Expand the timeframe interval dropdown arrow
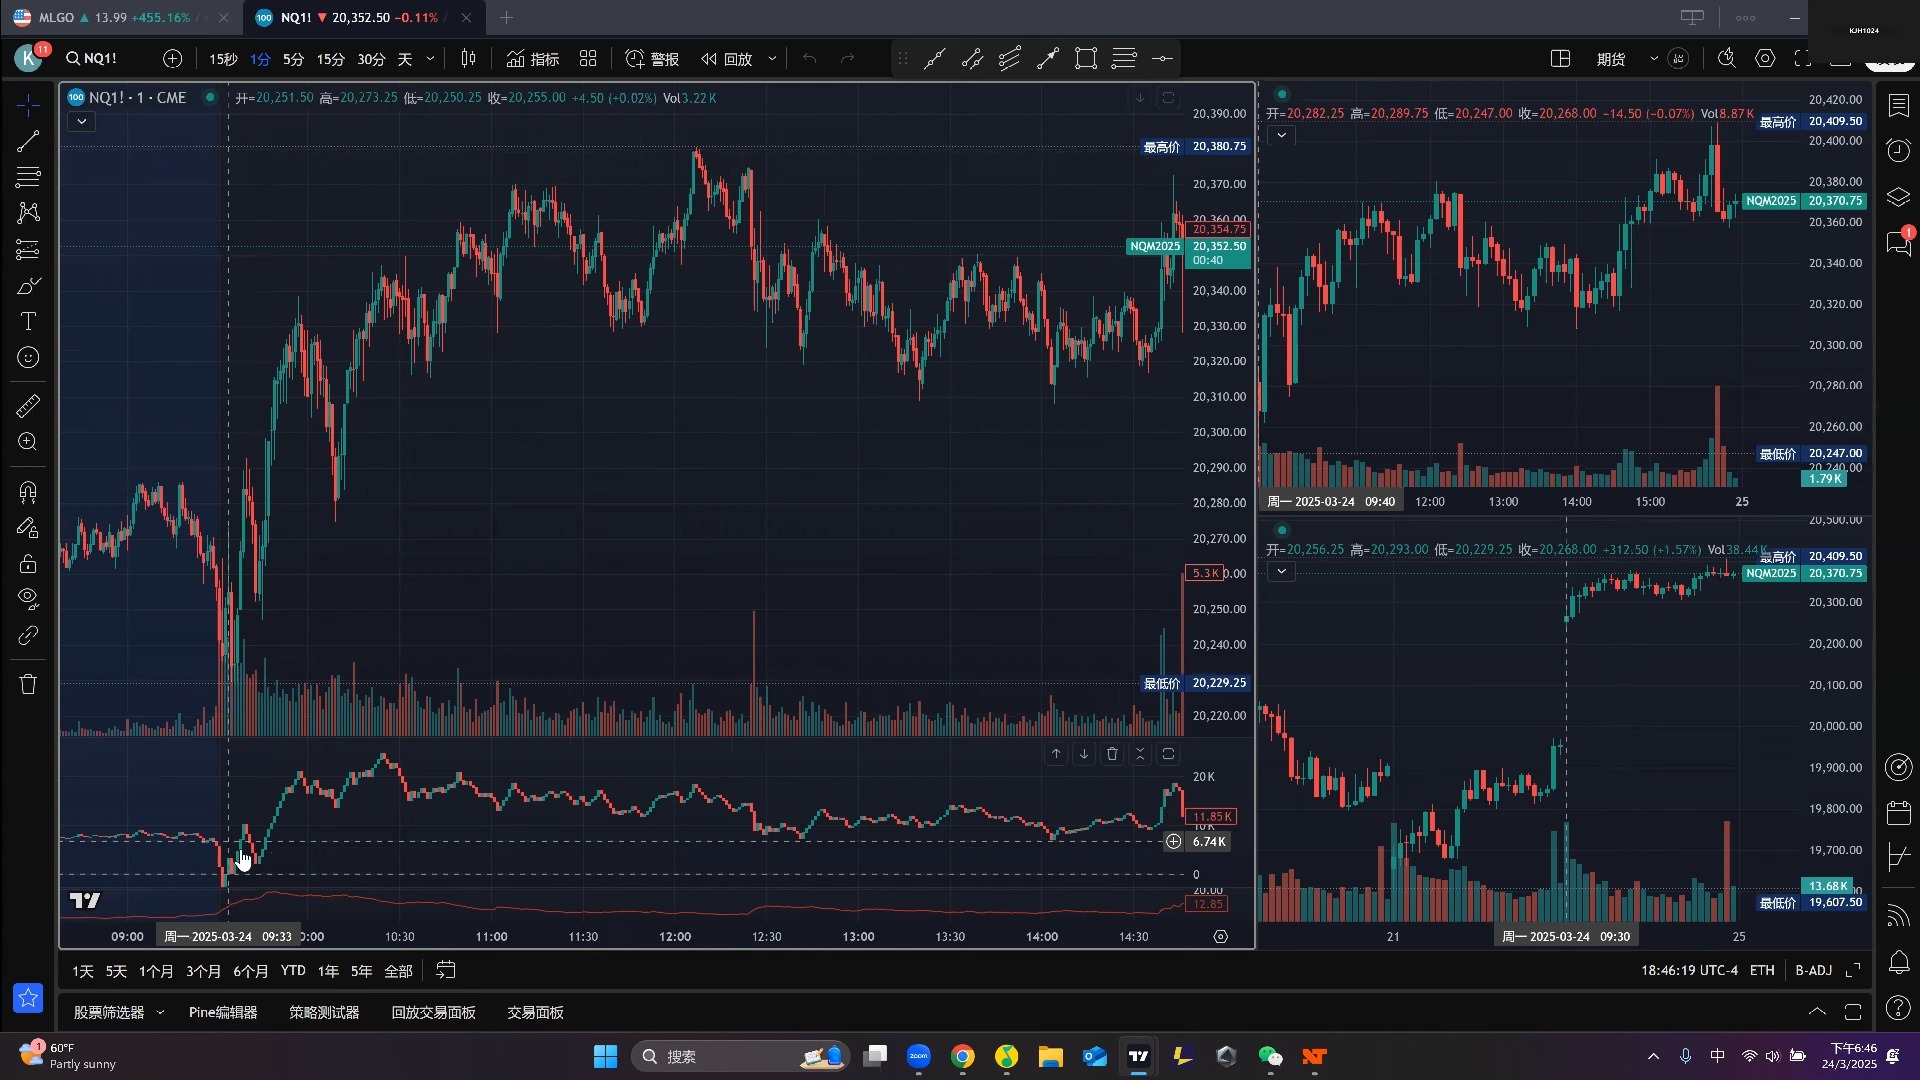 (431, 59)
